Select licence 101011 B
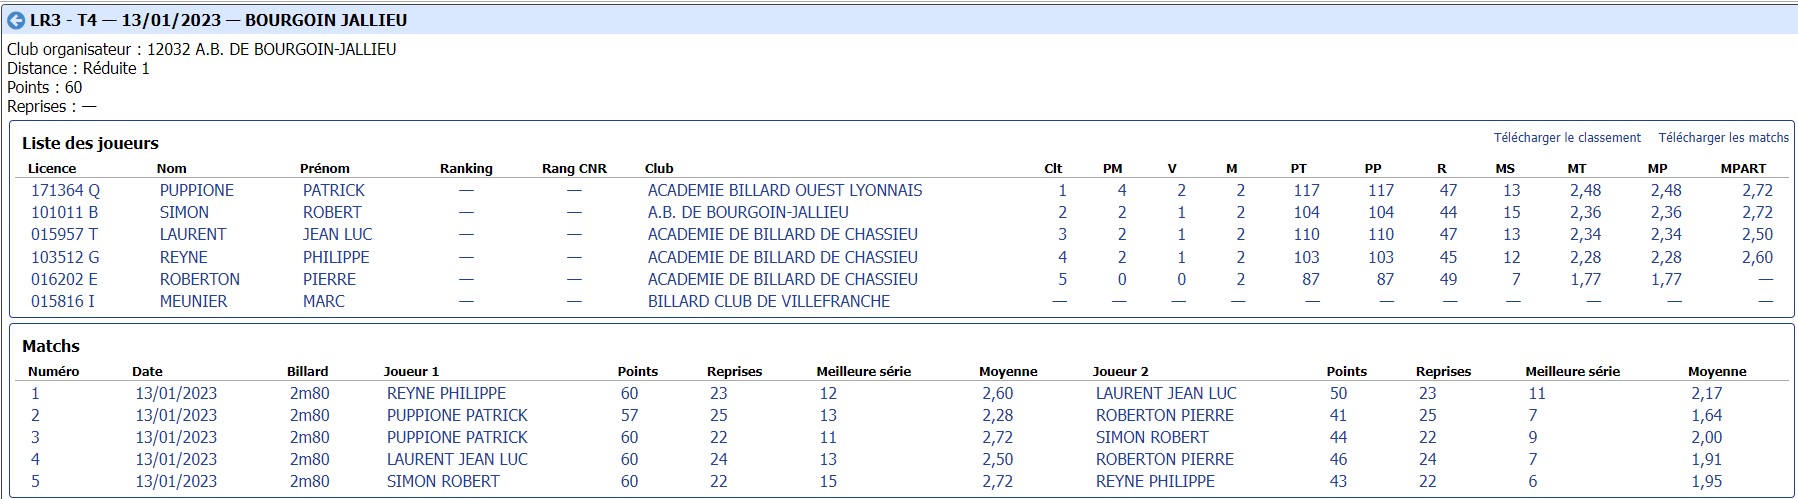1798x499 pixels. (x=64, y=212)
